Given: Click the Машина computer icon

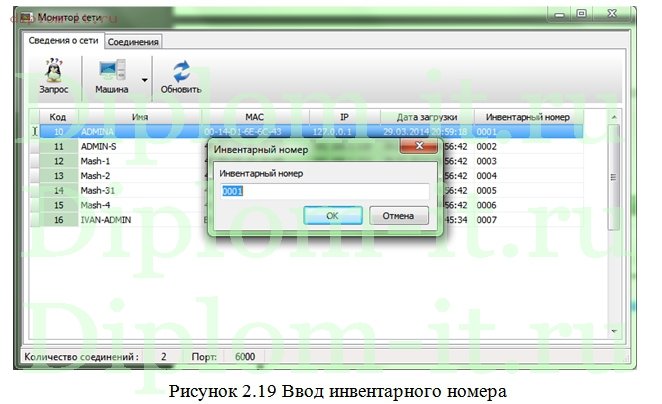Looking at the screenshot, I should click(112, 70).
